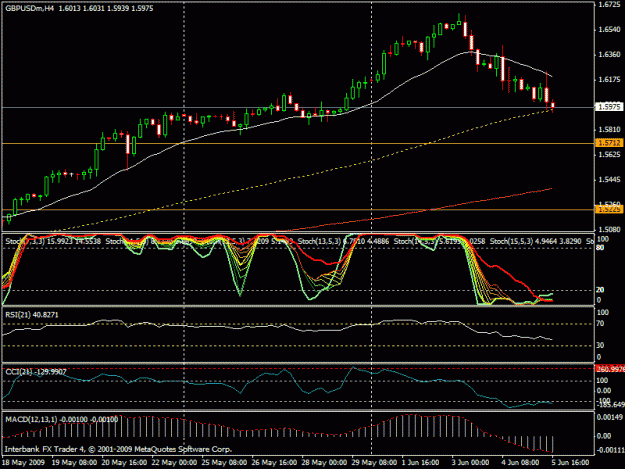Select the orange 1.5225 price level label
The width and height of the screenshot is (625, 469).
tap(609, 209)
